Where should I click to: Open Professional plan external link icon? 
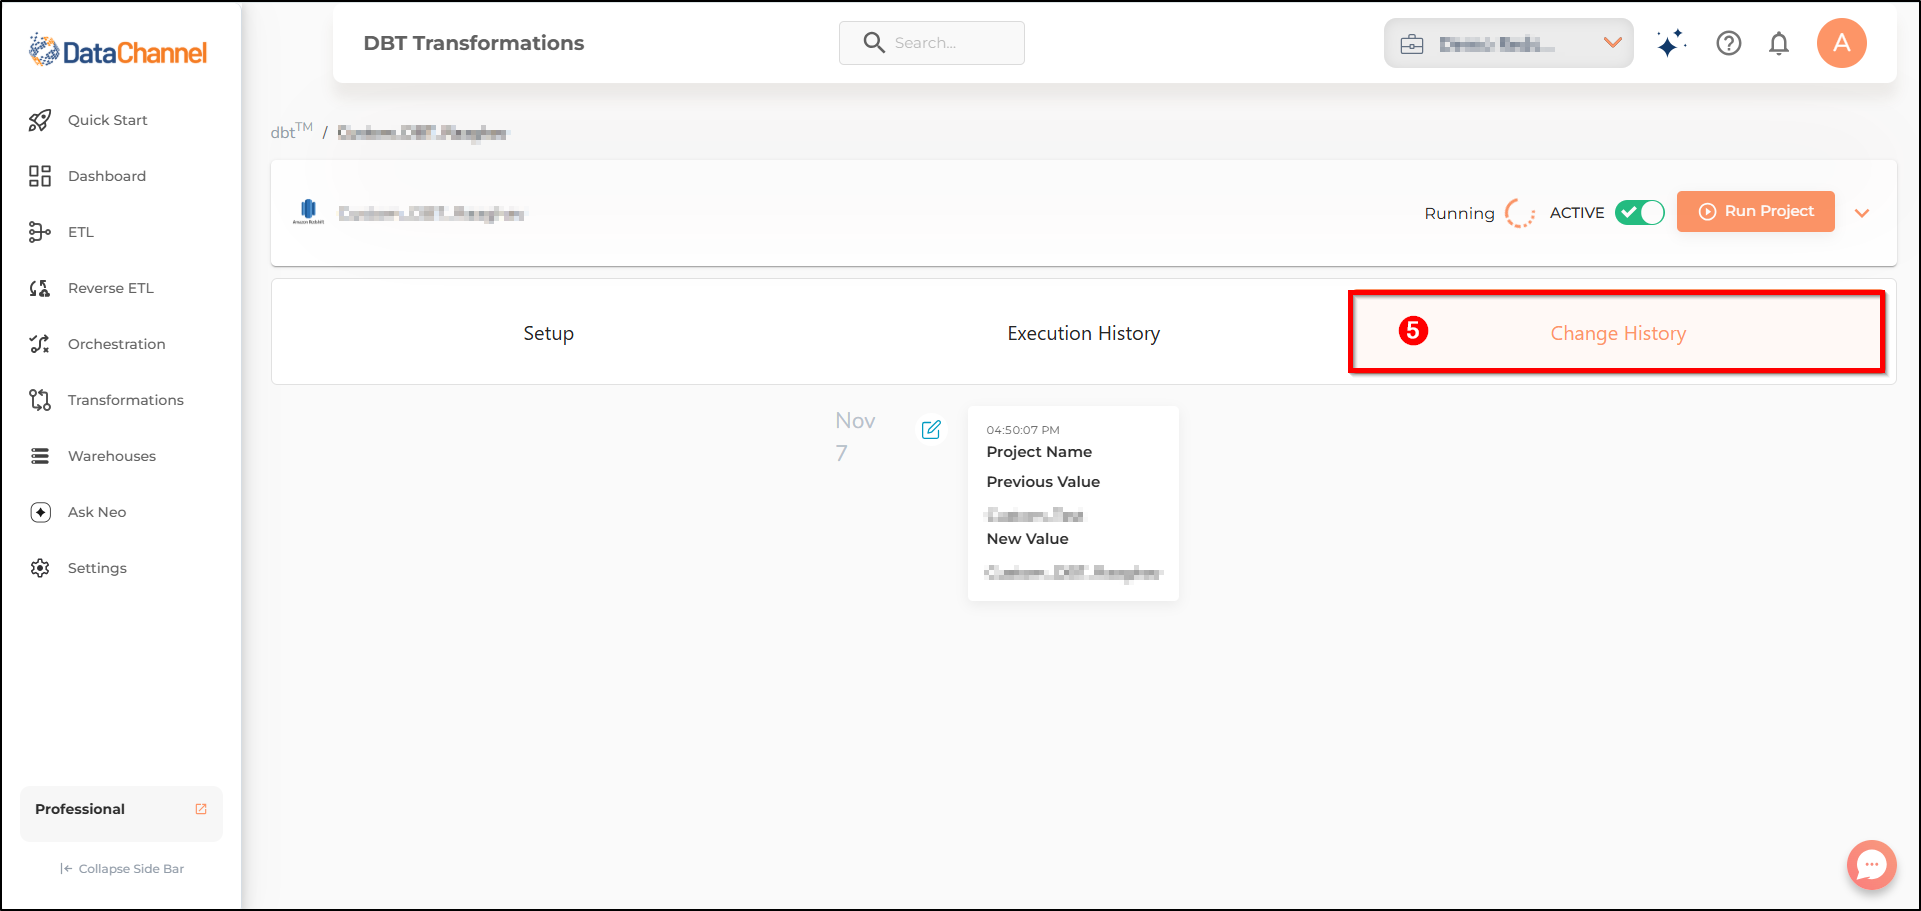[201, 809]
